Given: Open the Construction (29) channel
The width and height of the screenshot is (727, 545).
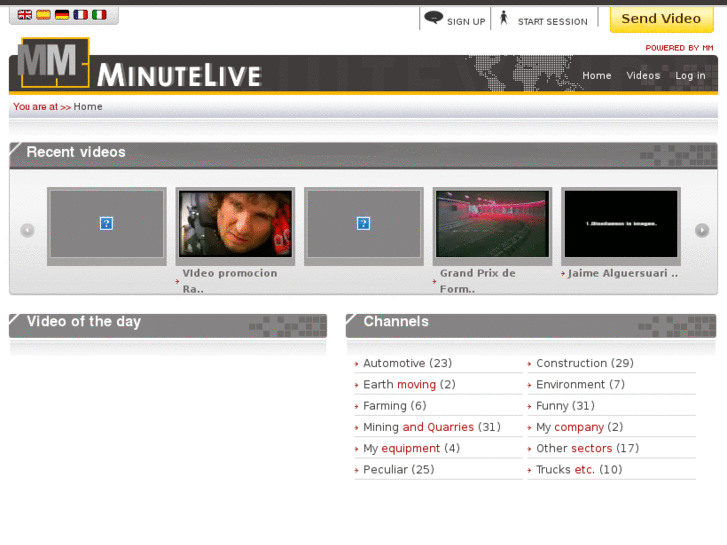Looking at the screenshot, I should (x=585, y=363).
